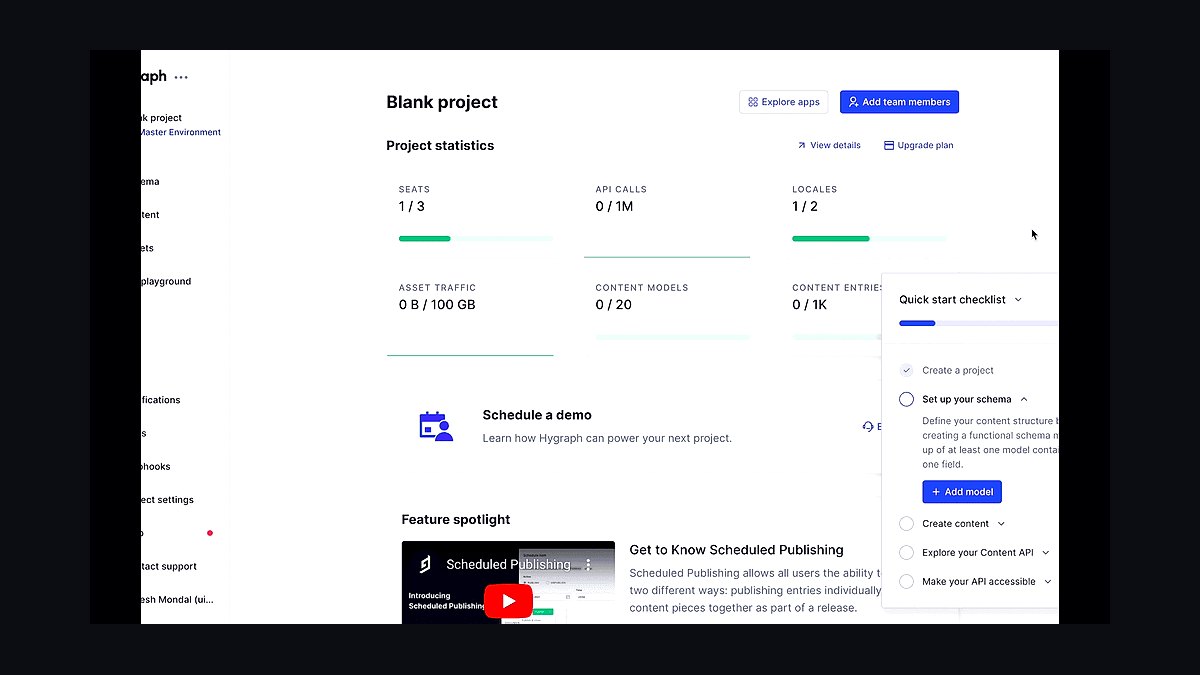Click the Content models value 0 / 20

coord(614,305)
